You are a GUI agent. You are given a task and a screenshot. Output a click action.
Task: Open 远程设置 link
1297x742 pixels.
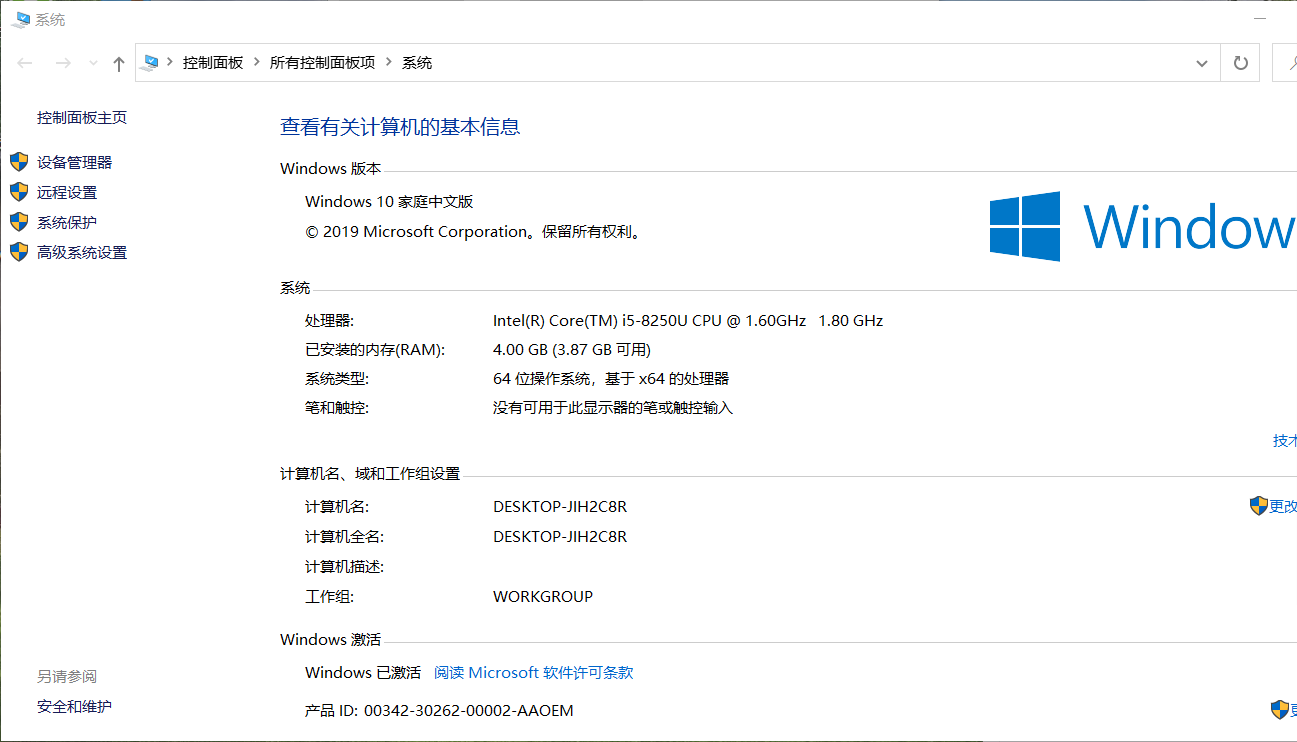point(67,192)
